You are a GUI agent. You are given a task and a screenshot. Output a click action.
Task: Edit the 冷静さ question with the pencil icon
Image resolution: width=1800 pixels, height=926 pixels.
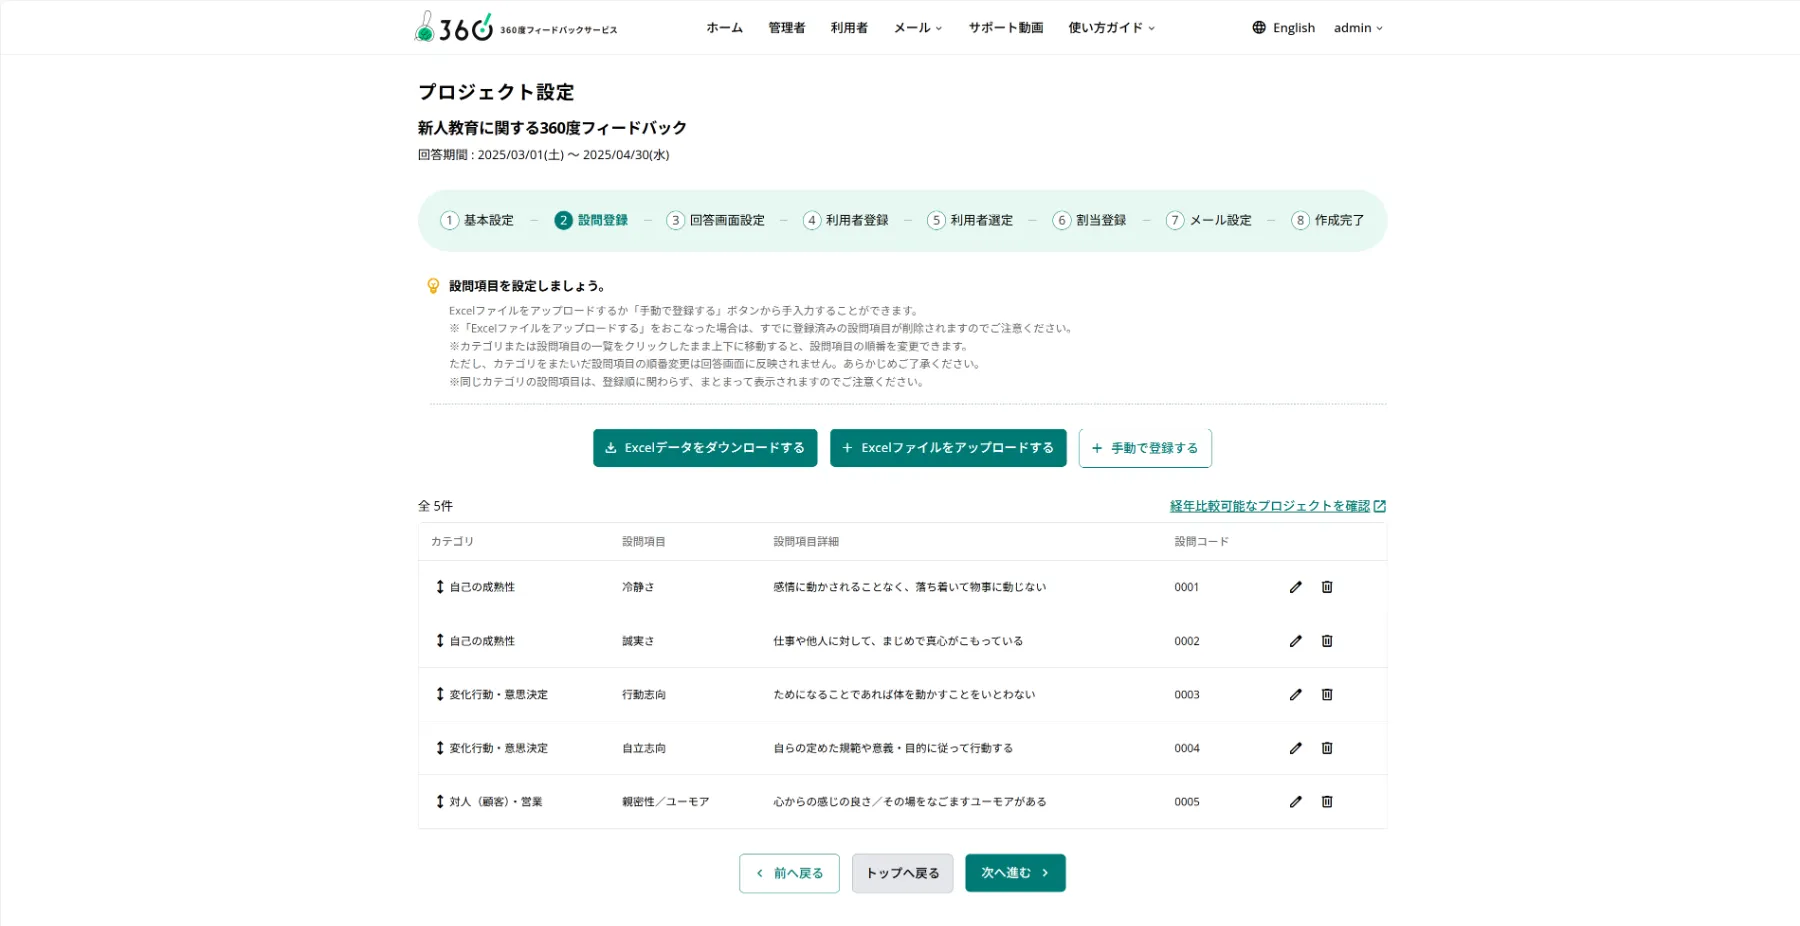1295,587
